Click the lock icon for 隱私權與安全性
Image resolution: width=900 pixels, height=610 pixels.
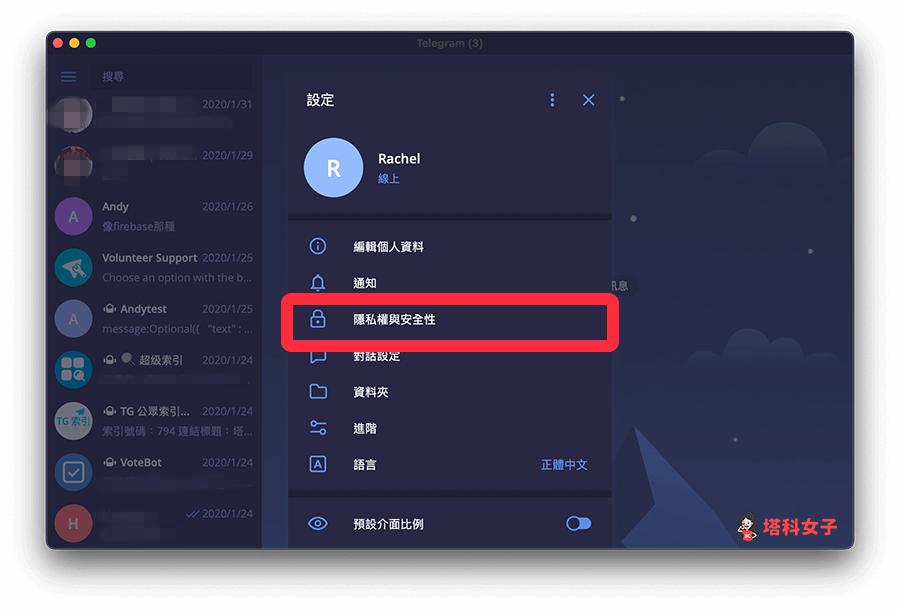[318, 318]
